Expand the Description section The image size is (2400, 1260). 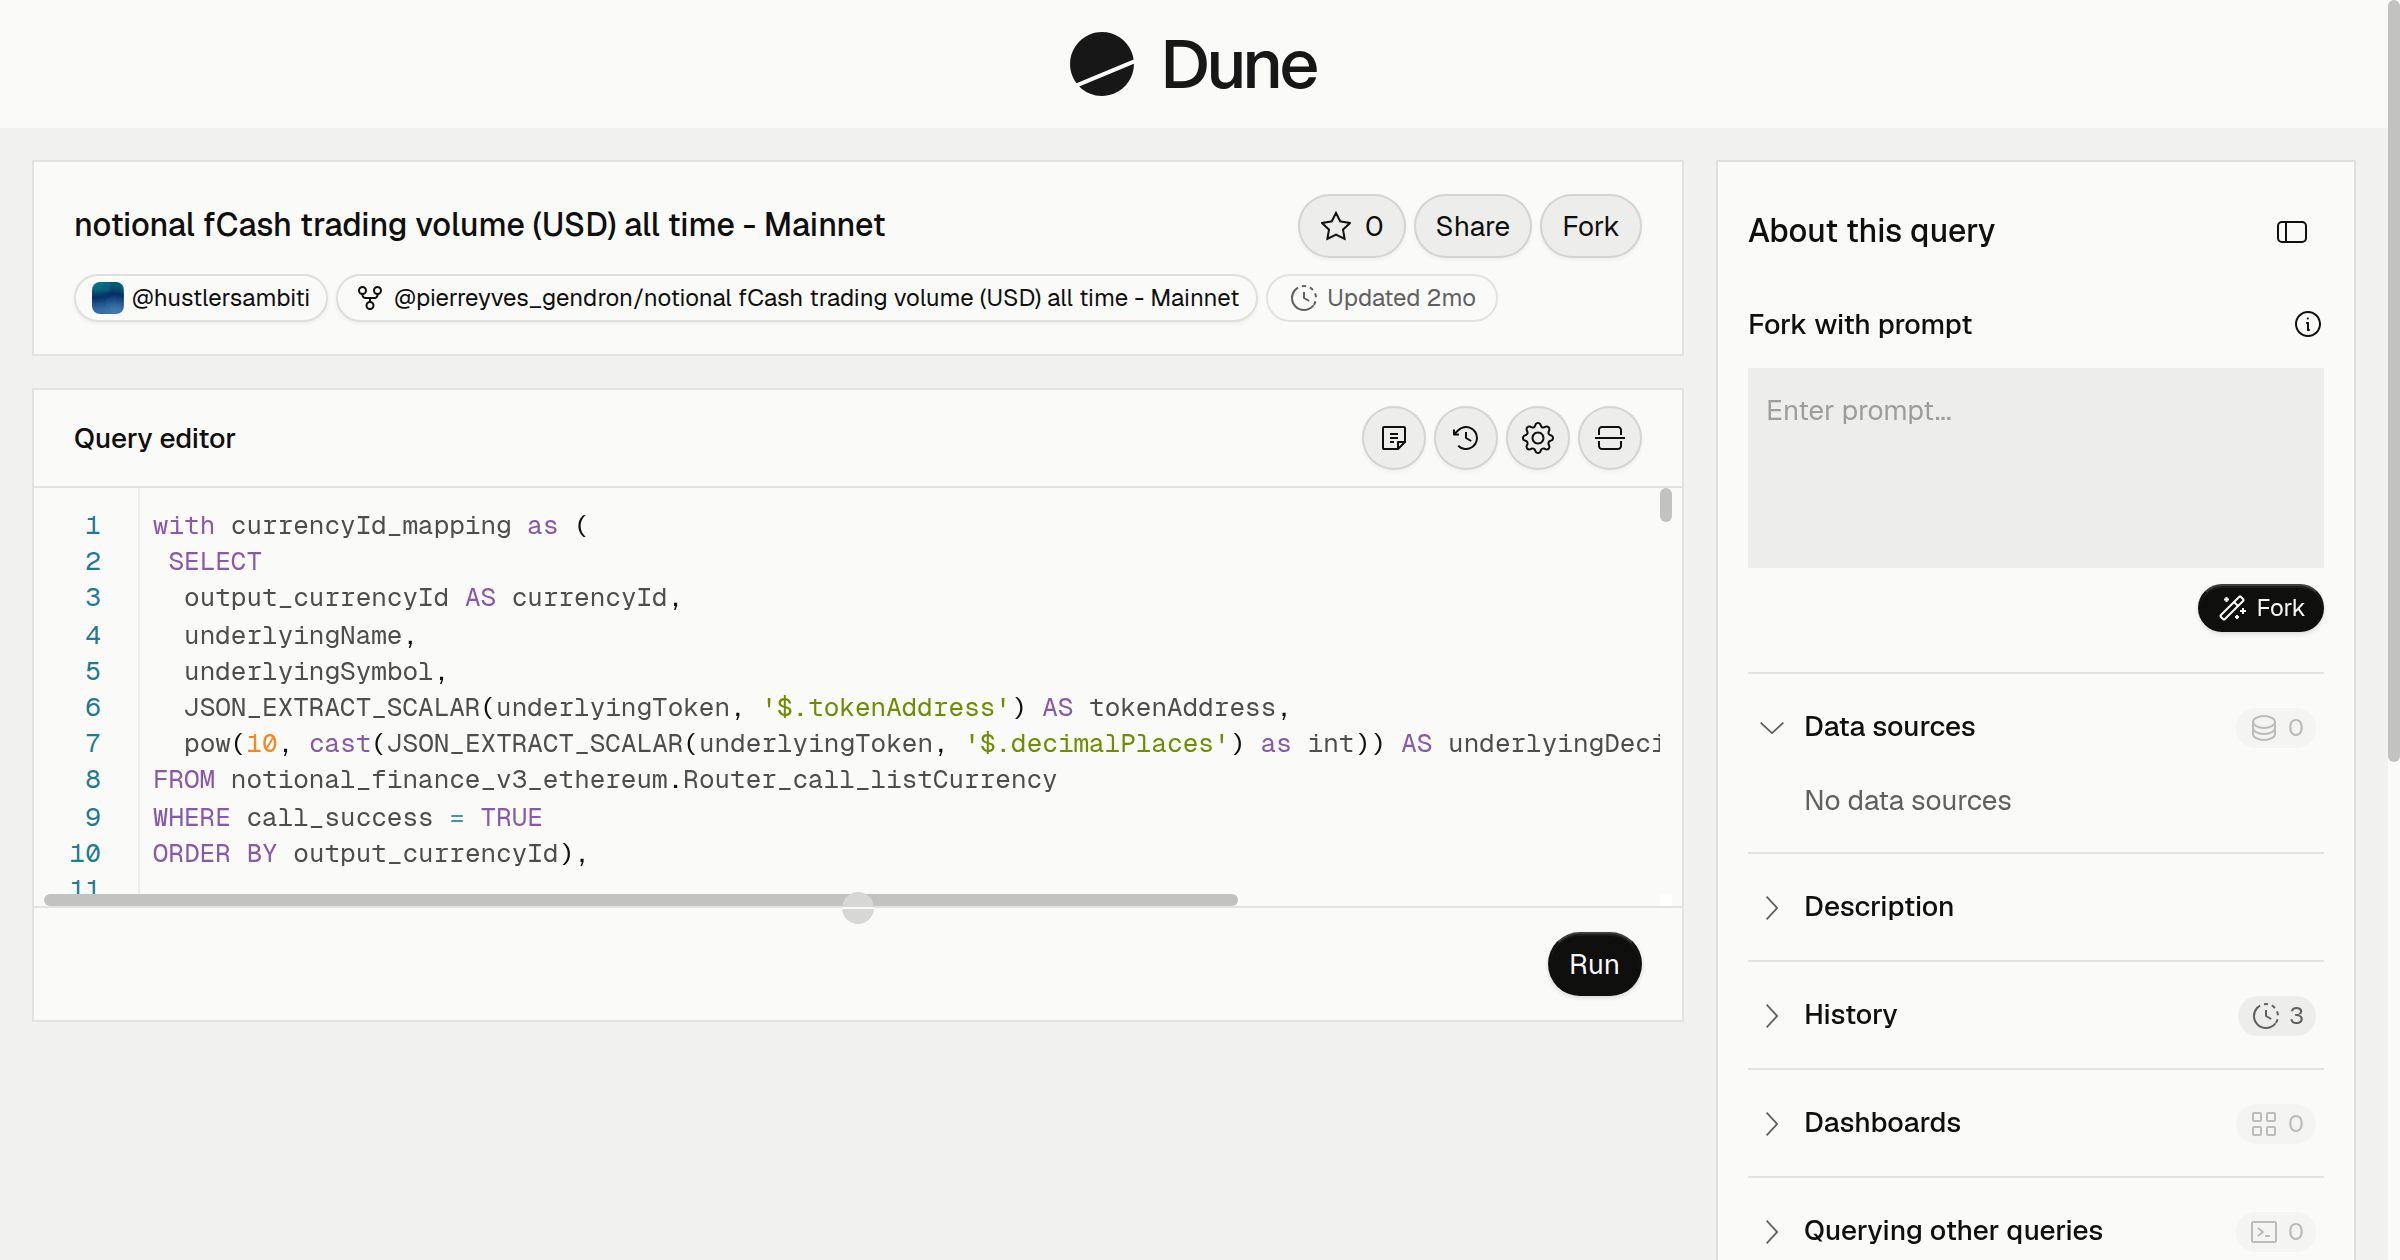click(x=2035, y=907)
